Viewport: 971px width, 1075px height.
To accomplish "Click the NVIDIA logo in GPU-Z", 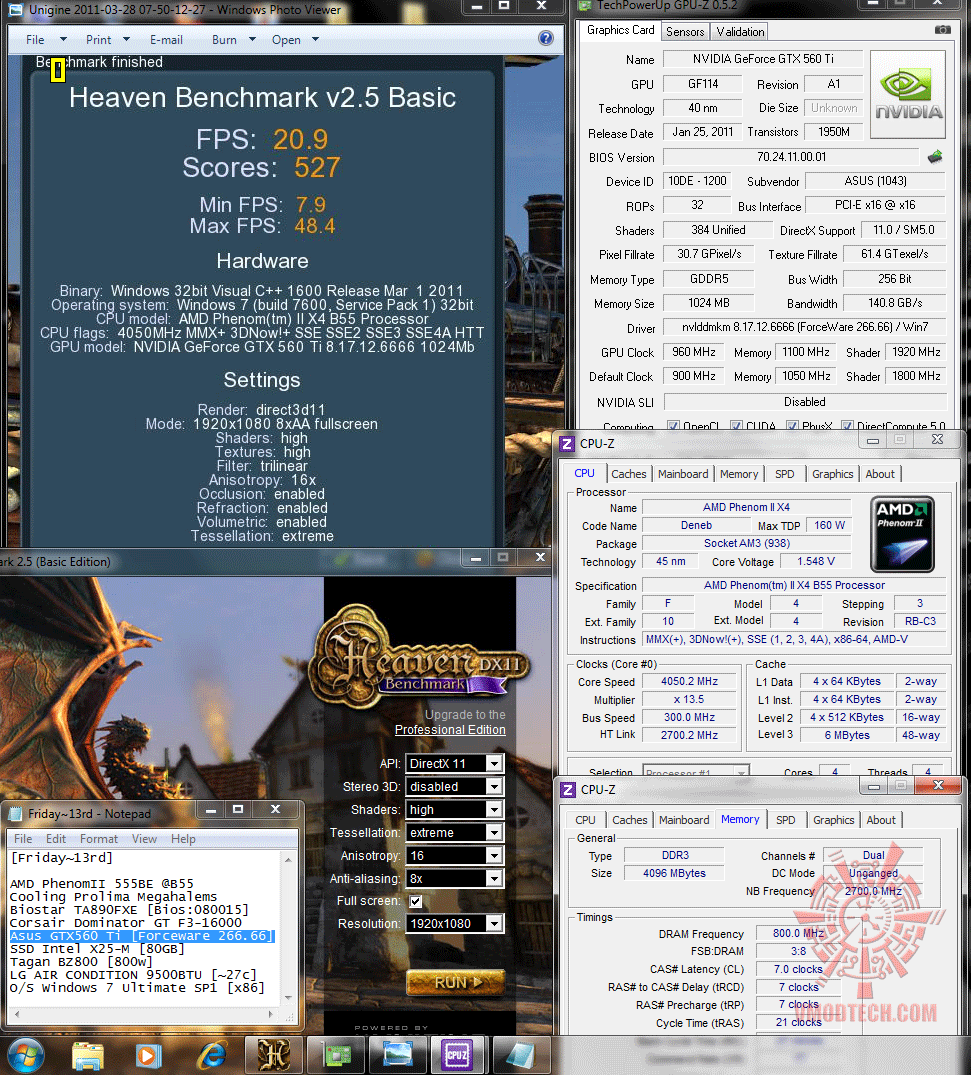I will point(908,95).
